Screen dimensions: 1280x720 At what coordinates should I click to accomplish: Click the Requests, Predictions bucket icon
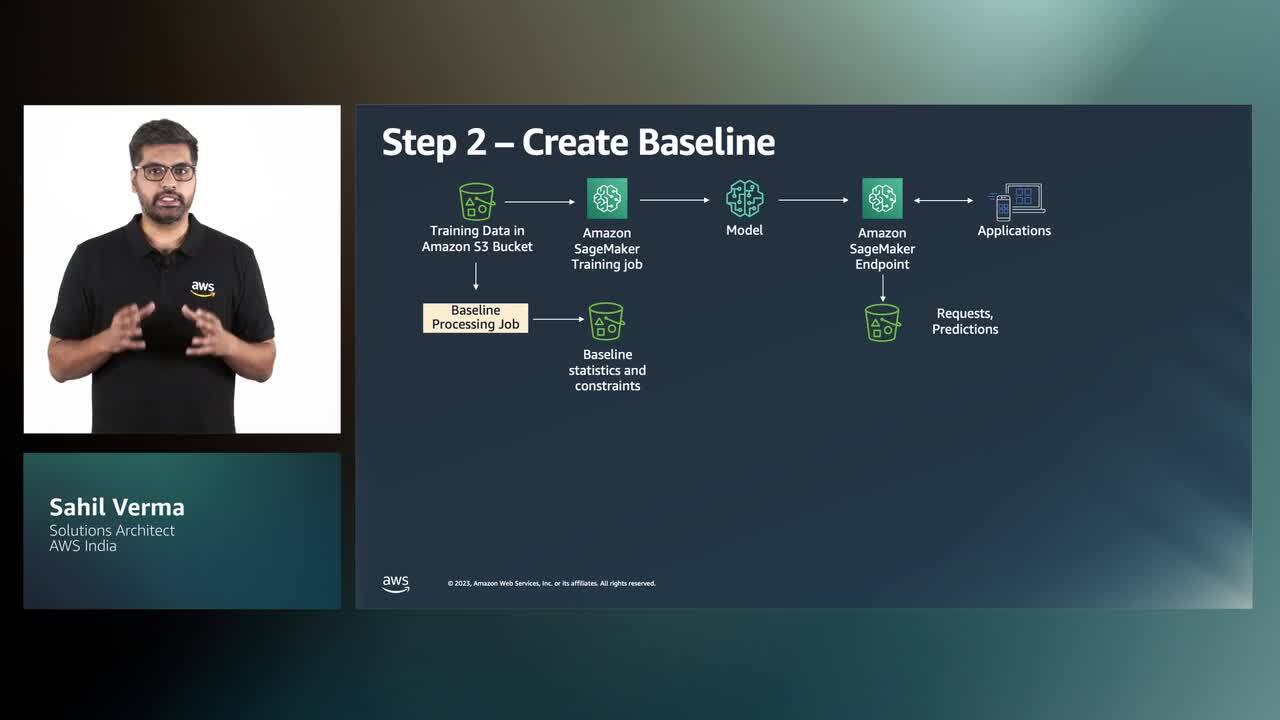(x=882, y=323)
